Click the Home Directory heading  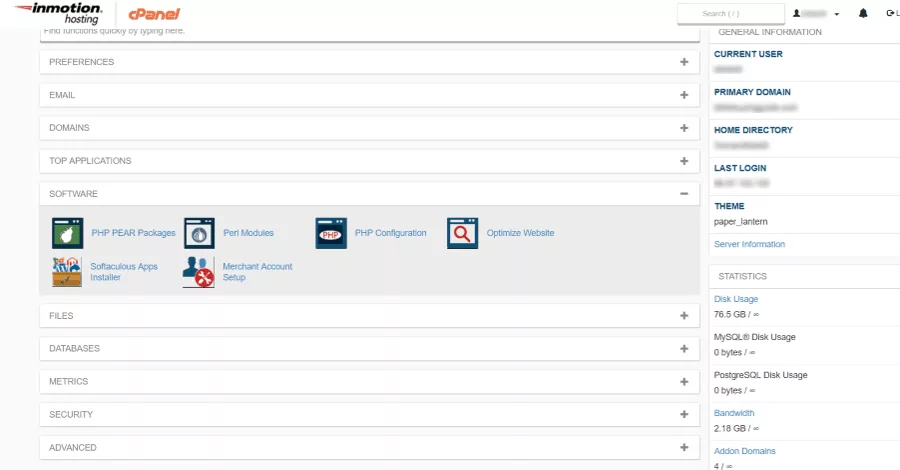[x=753, y=130]
